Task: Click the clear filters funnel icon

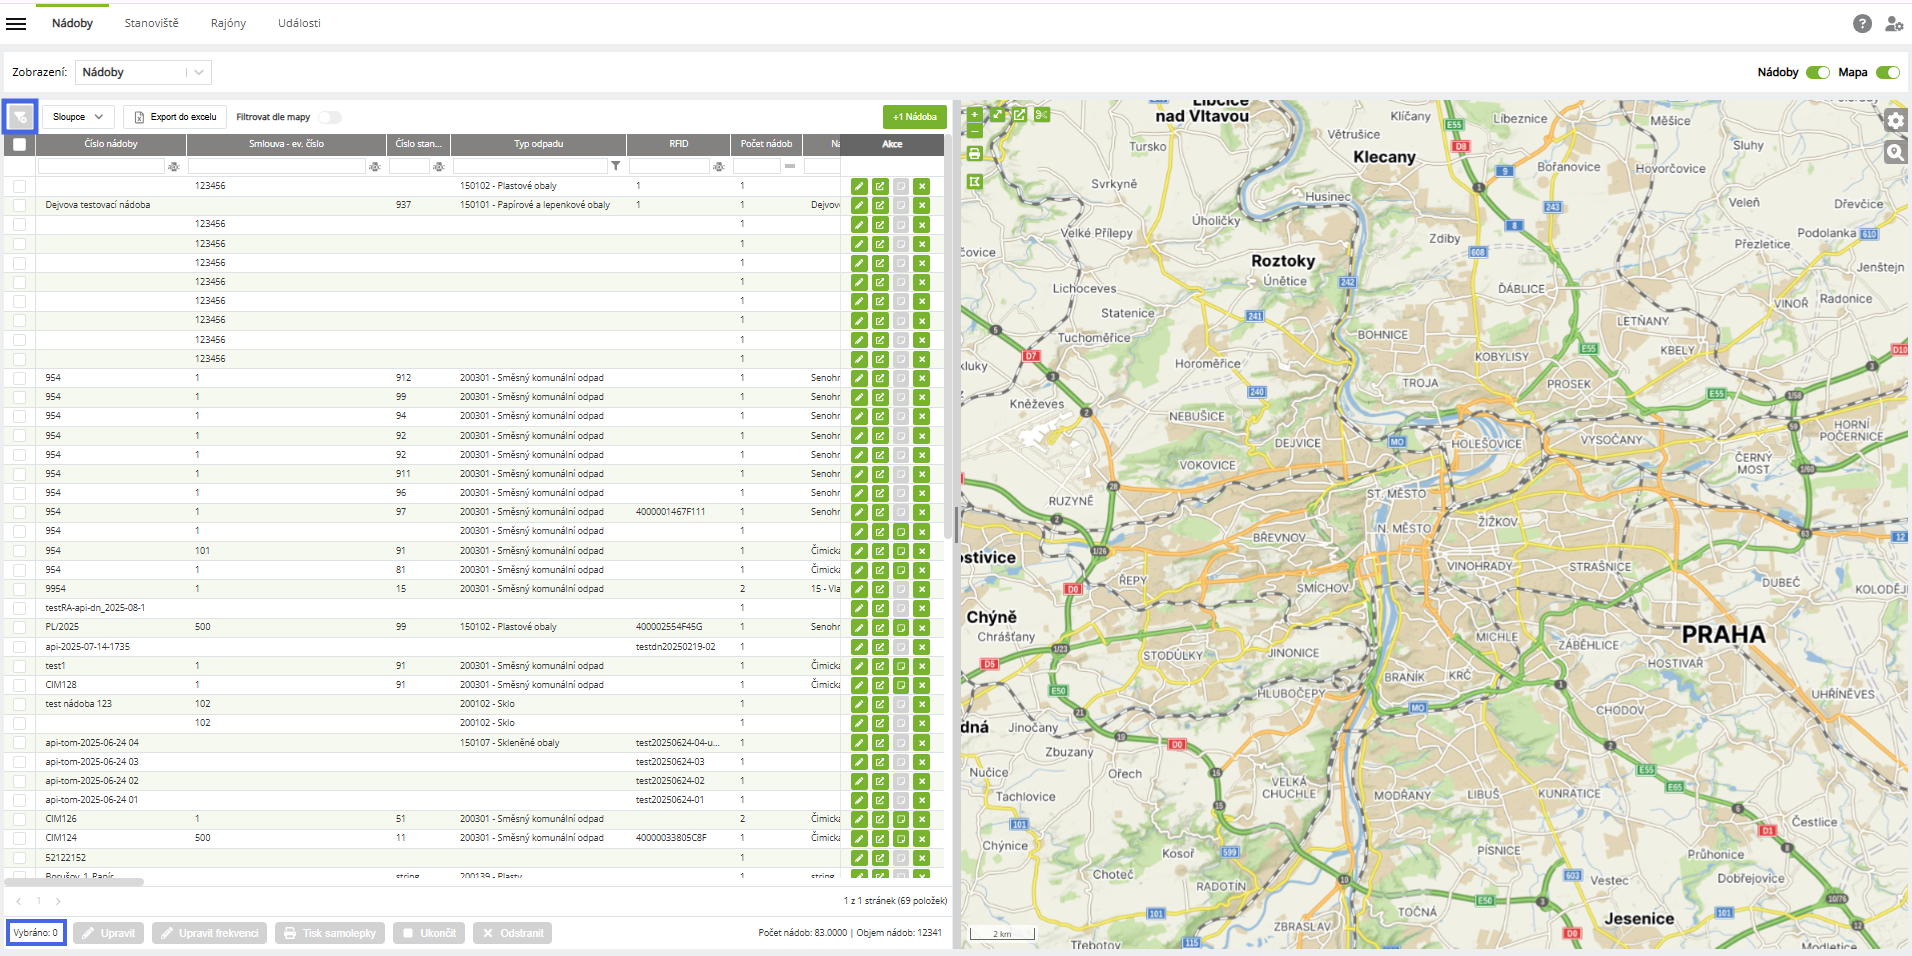Action: pyautogui.click(x=20, y=117)
